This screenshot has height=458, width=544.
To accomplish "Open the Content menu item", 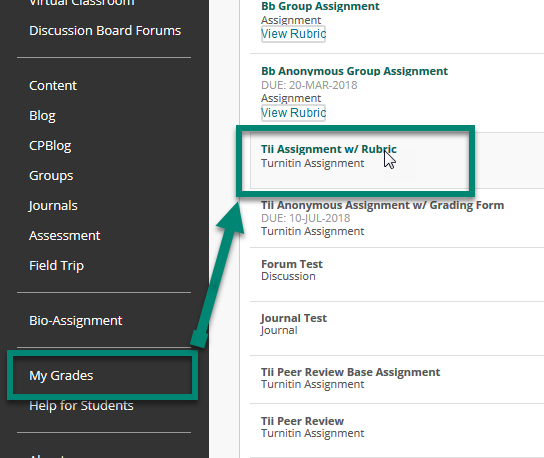I will point(53,85).
